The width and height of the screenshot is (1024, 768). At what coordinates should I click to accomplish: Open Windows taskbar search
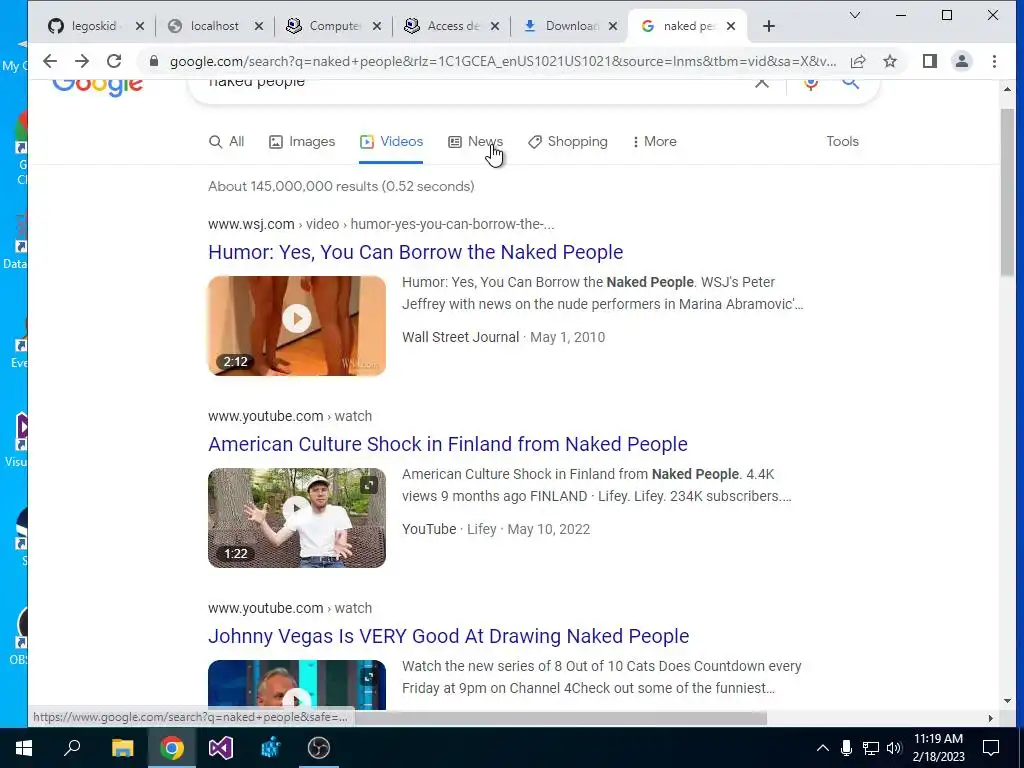(x=72, y=748)
